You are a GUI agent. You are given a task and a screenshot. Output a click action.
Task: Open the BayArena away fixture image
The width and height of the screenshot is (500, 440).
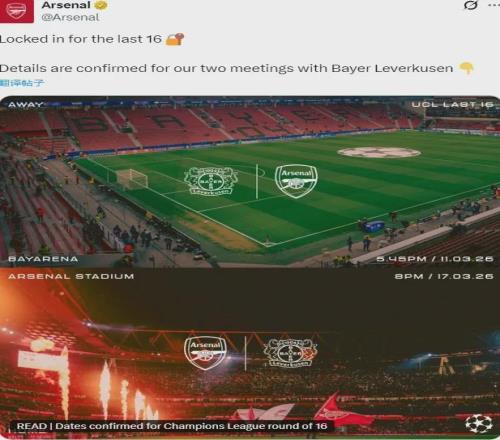pyautogui.click(x=250, y=182)
